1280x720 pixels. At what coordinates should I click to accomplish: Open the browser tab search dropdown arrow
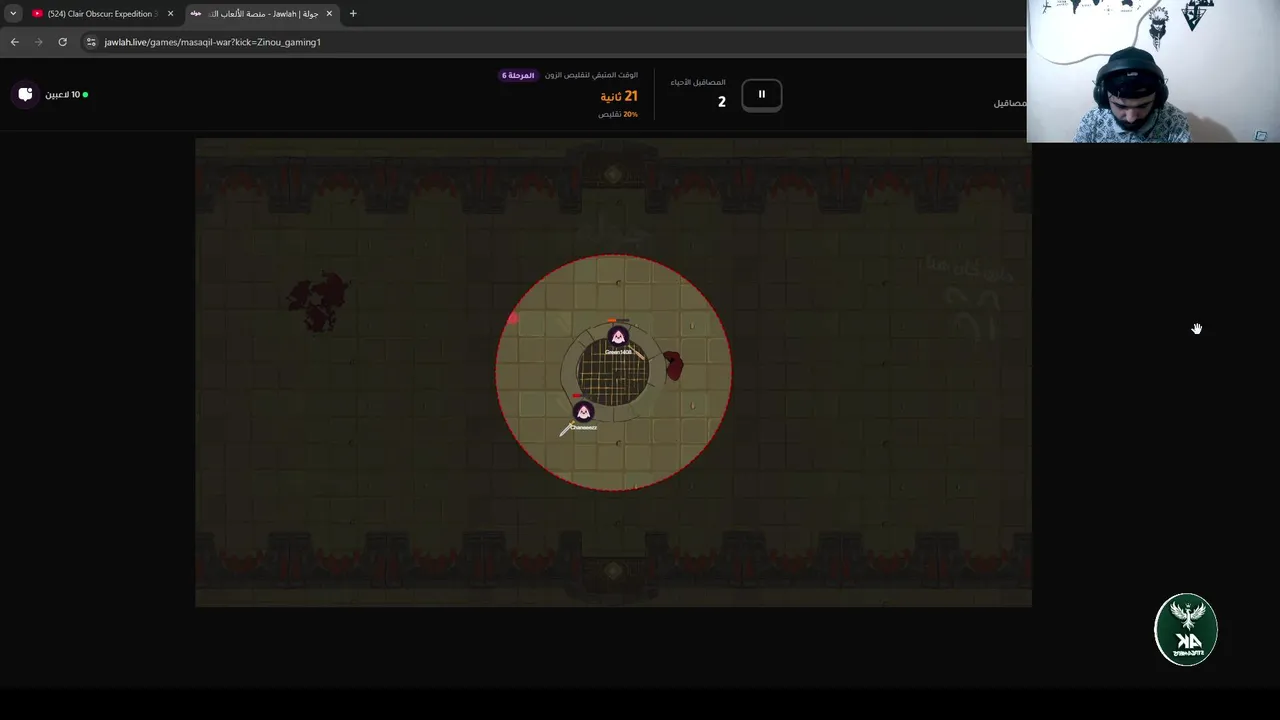tap(13, 14)
